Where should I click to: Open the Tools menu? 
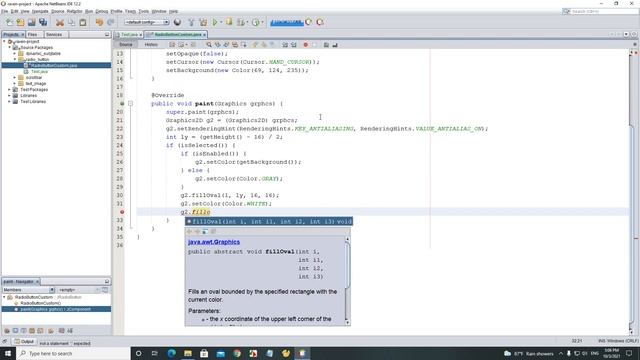click(x=143, y=11)
